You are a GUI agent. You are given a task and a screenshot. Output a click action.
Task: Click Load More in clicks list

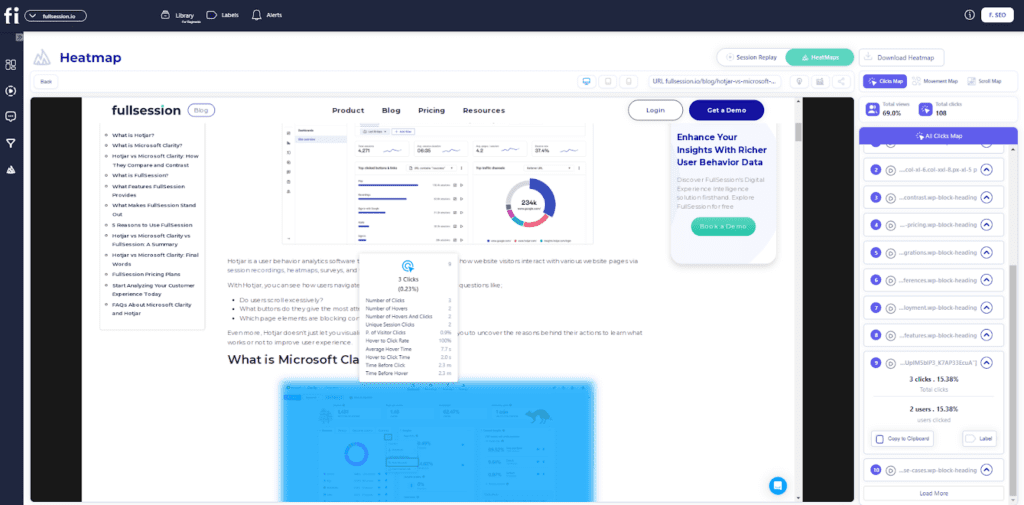point(932,493)
